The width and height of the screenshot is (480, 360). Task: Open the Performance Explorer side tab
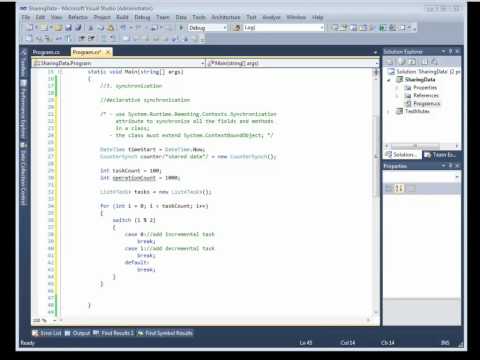(x=23, y=109)
